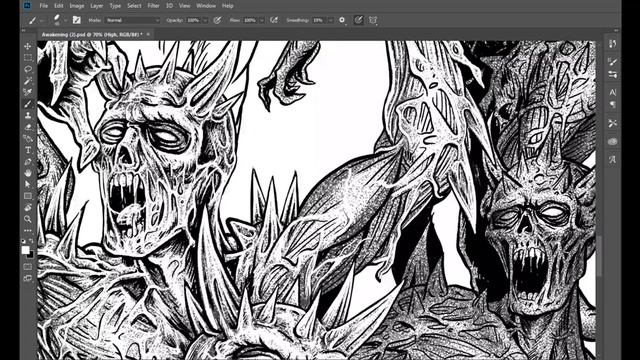This screenshot has width=640, height=360.
Task: Open the Layer menu
Action: 97,6
